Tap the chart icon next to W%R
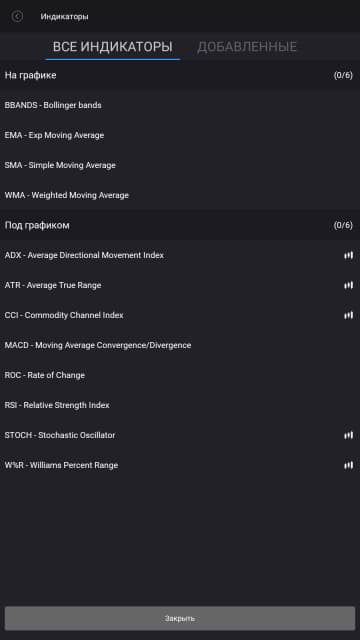The width and height of the screenshot is (360, 640). click(x=348, y=465)
